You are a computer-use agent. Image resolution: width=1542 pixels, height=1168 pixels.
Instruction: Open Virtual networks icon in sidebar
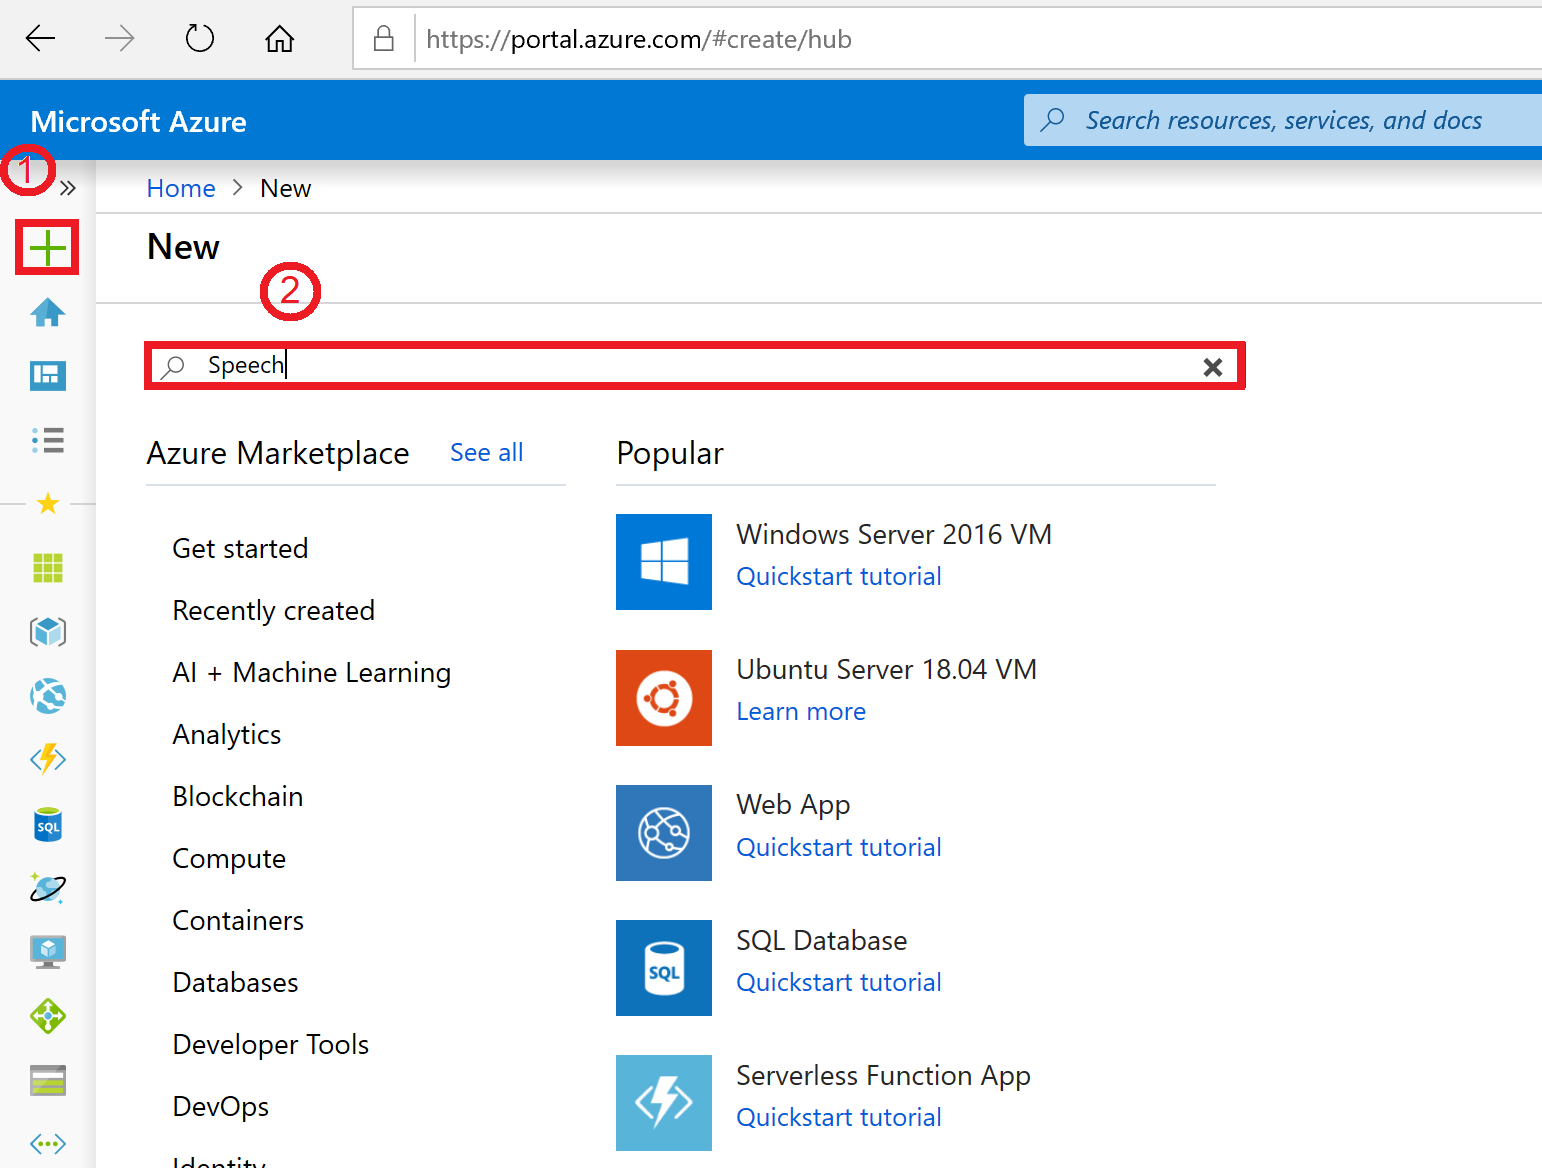[x=47, y=1143]
